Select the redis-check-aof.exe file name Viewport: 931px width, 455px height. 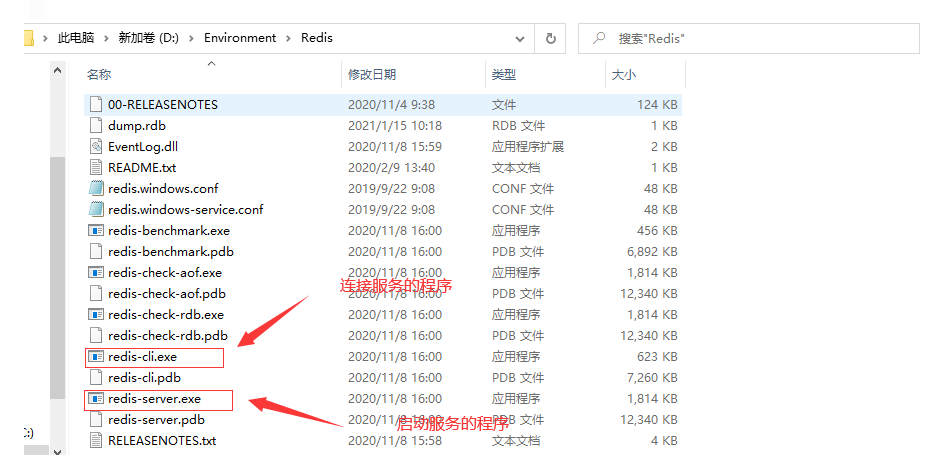[x=164, y=273]
